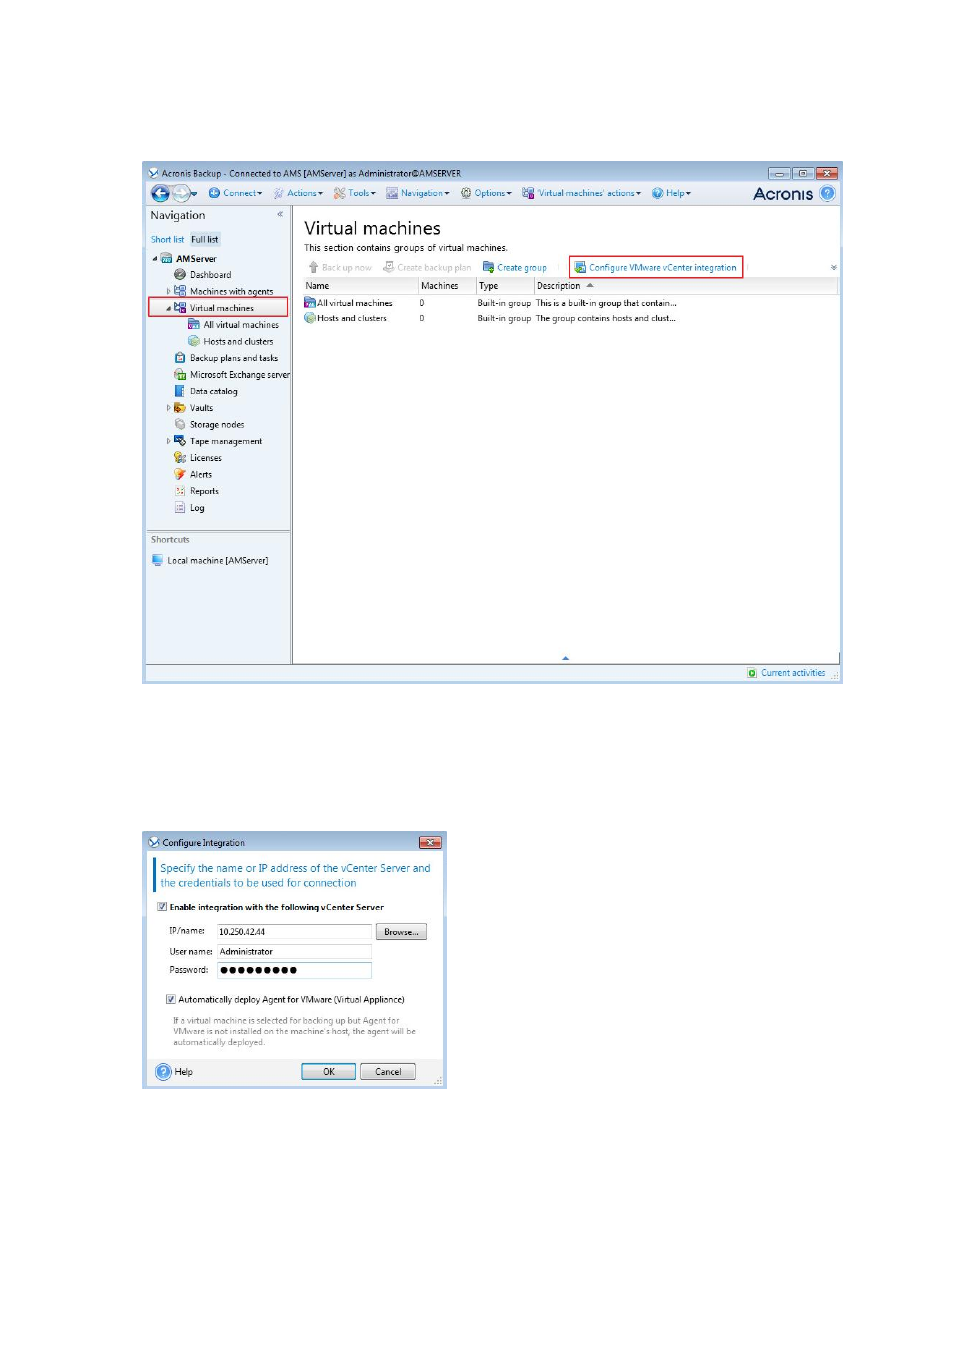The image size is (955, 1350).
Task: Sort by the Machines column header
Action: coord(447,286)
